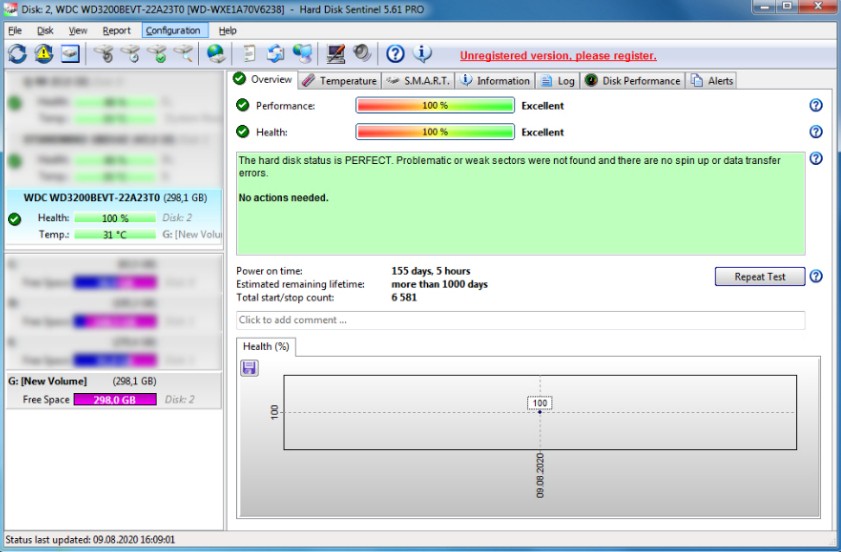Screen dimensions: 841x552
Task: Select the Health (%) graph tab
Action: 266,347
